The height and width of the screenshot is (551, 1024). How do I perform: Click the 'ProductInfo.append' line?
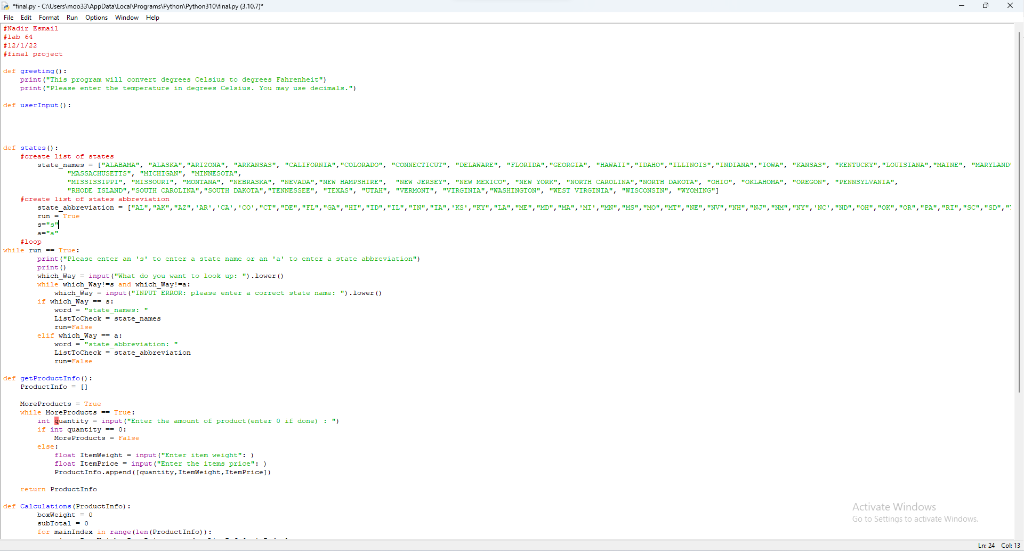[163, 472]
